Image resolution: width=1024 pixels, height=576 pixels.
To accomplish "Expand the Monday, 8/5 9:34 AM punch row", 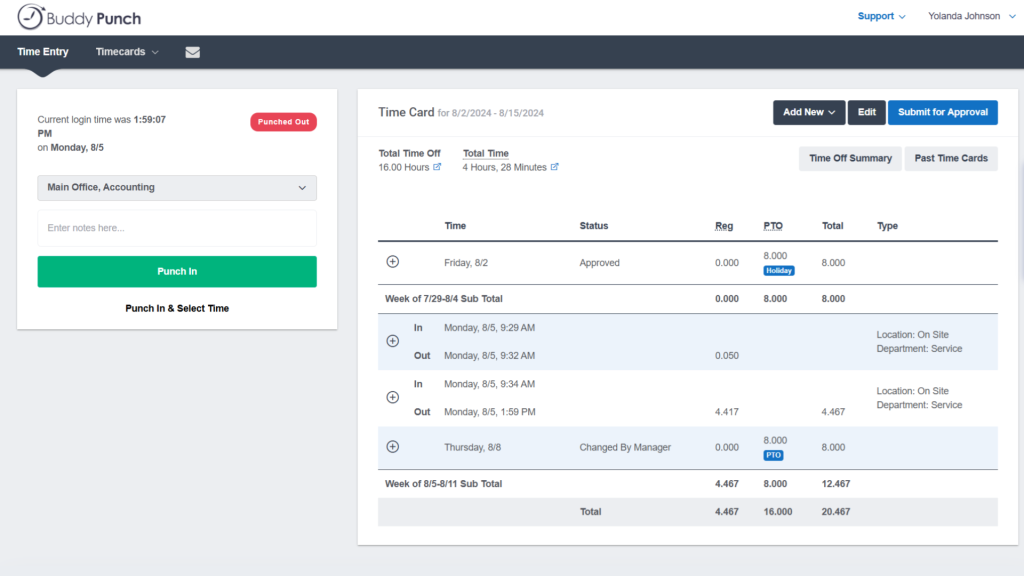I will click(392, 397).
